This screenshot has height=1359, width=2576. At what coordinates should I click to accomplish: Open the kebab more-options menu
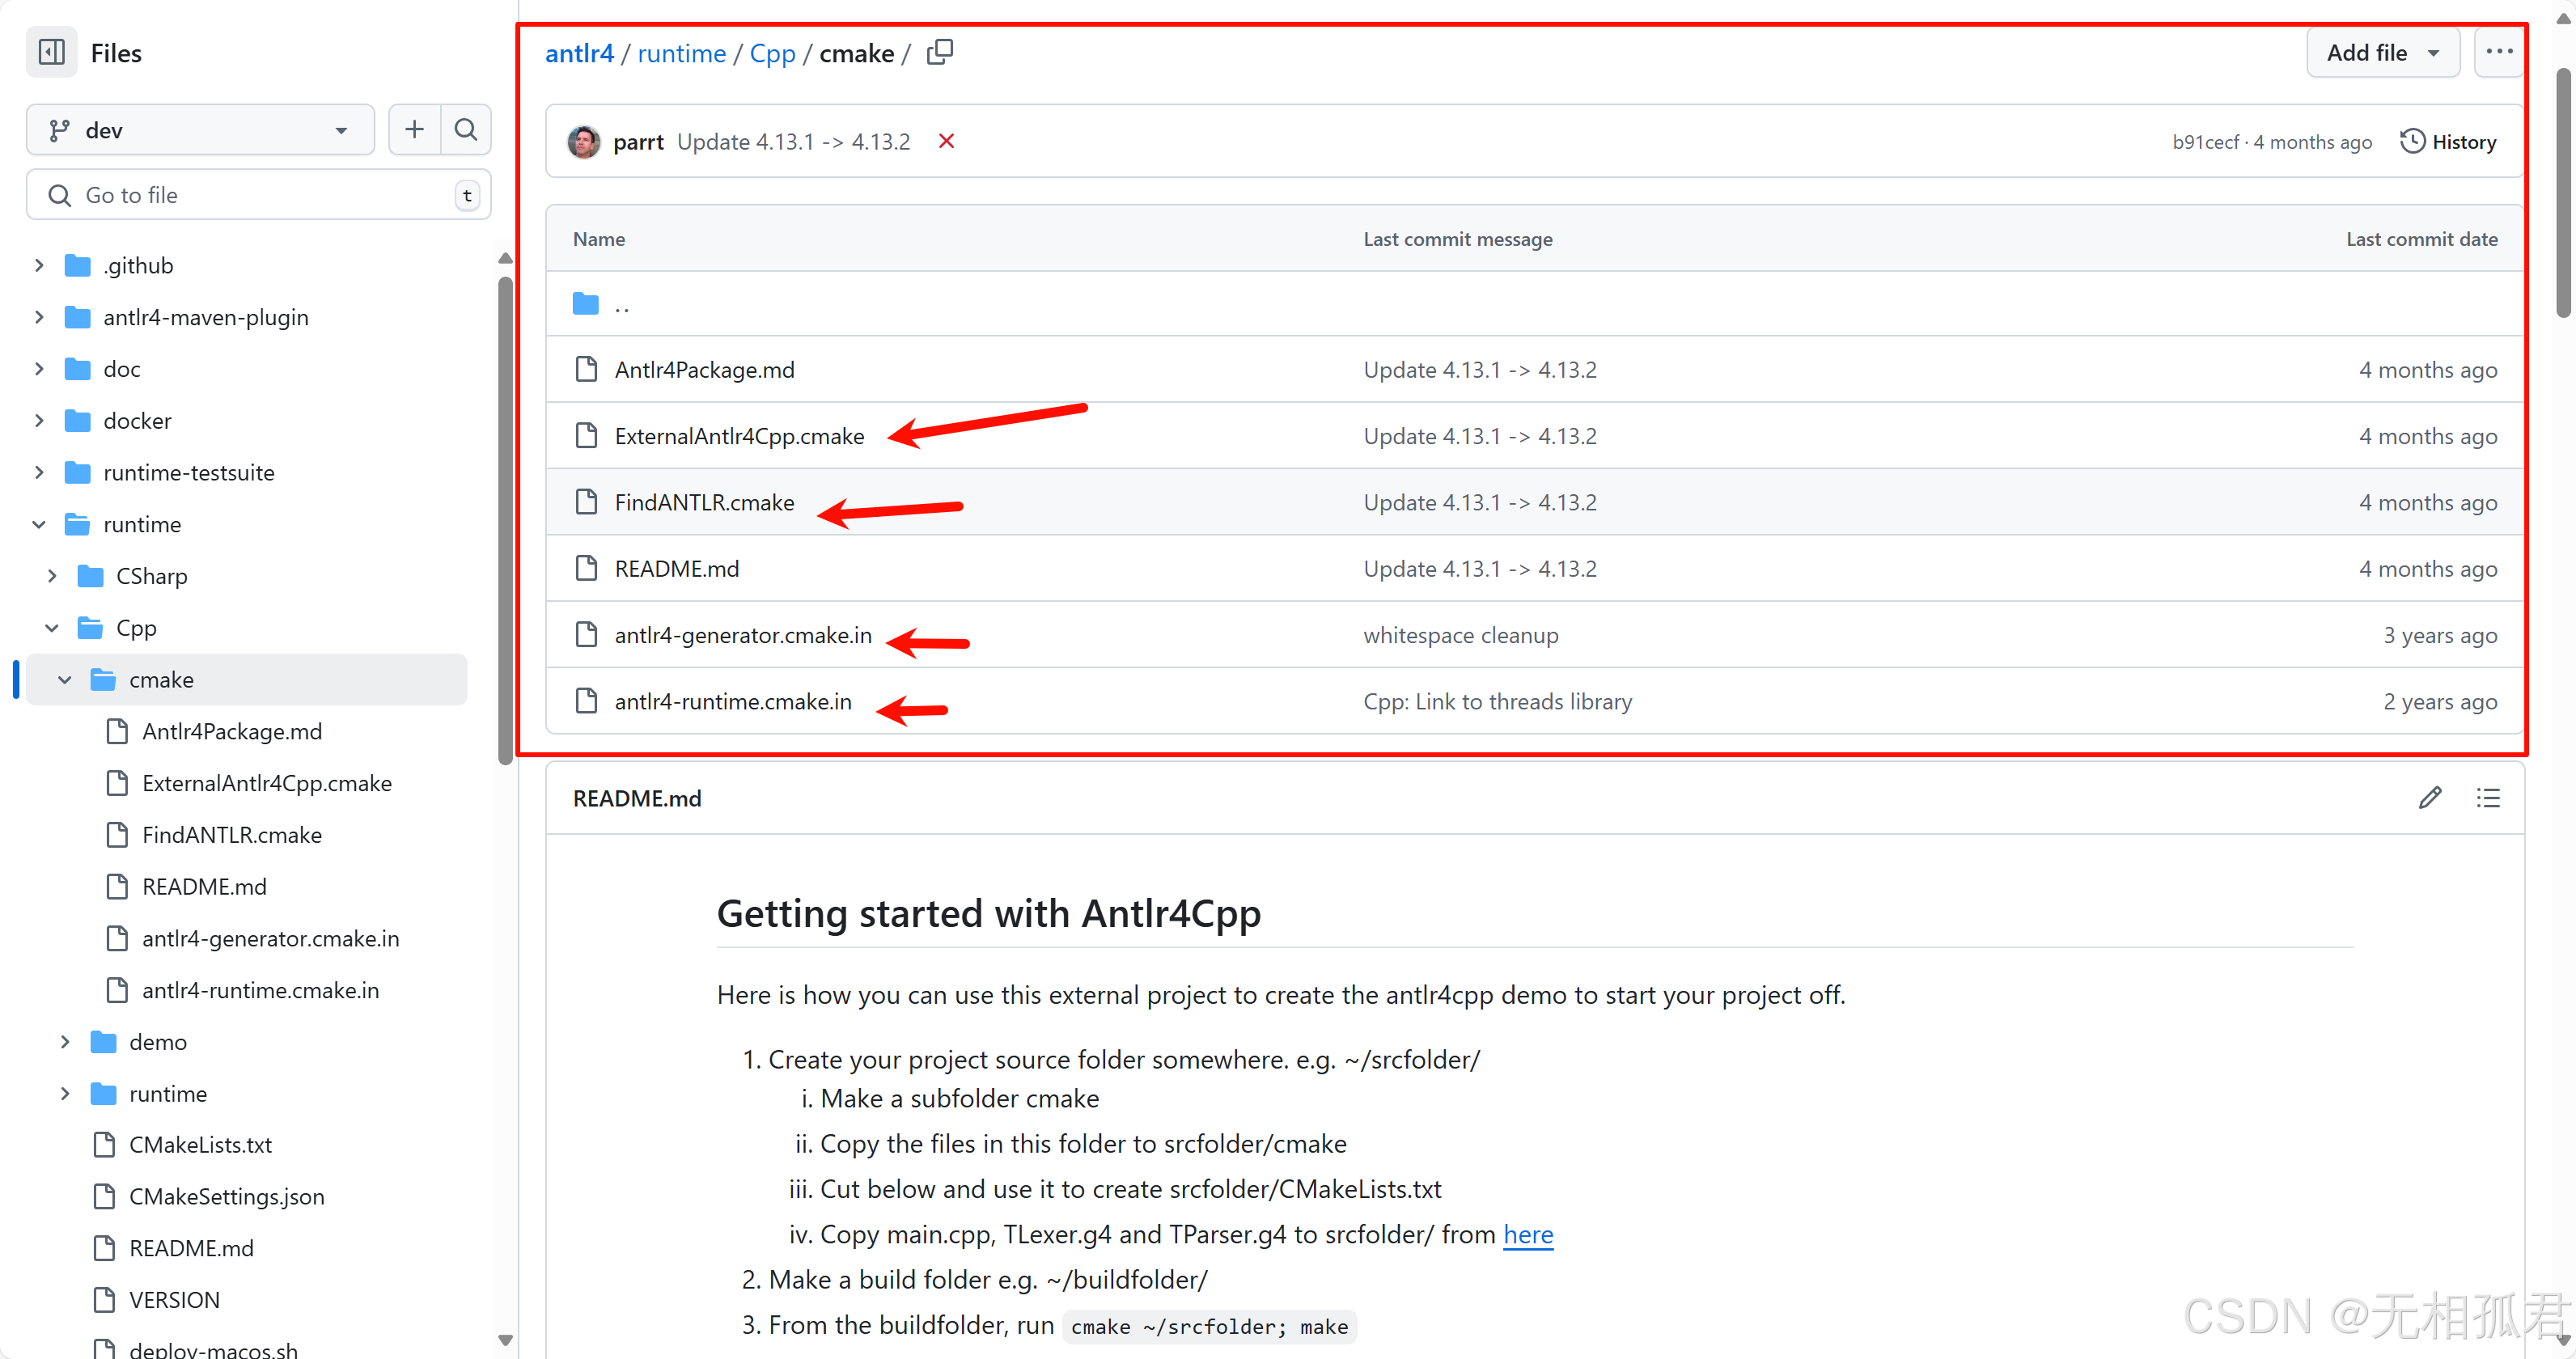click(x=2497, y=52)
